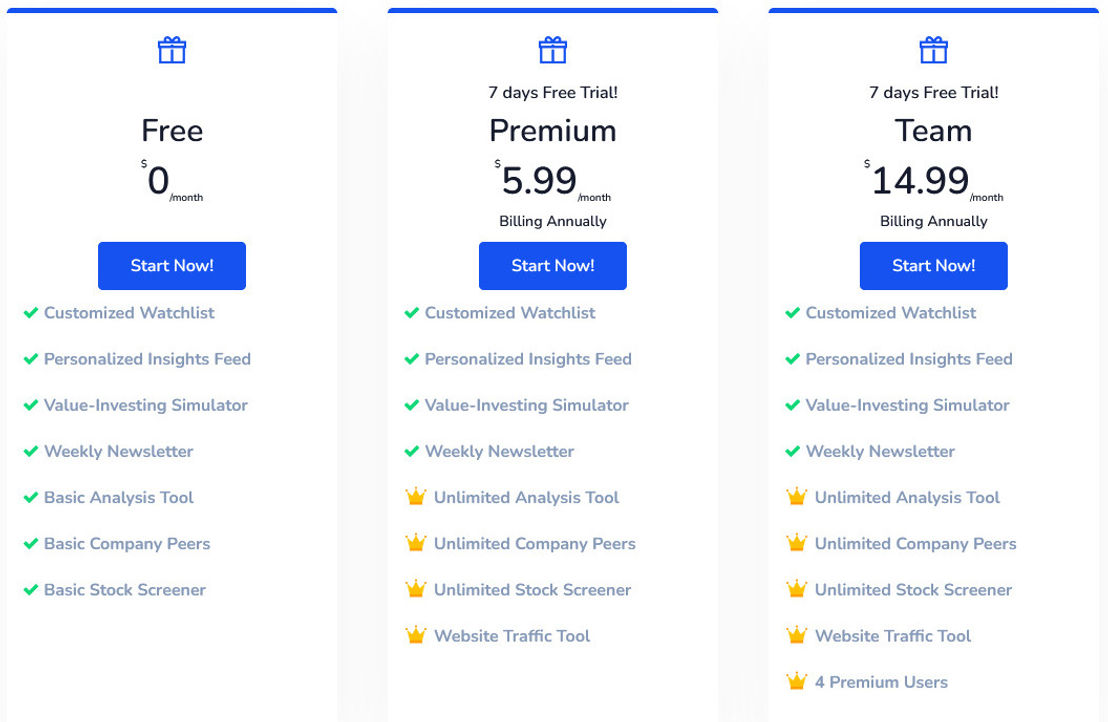Image resolution: width=1108 pixels, height=722 pixels.
Task: Click the crown beside Team's Unlimited Stock Screener
Action: [x=796, y=588]
